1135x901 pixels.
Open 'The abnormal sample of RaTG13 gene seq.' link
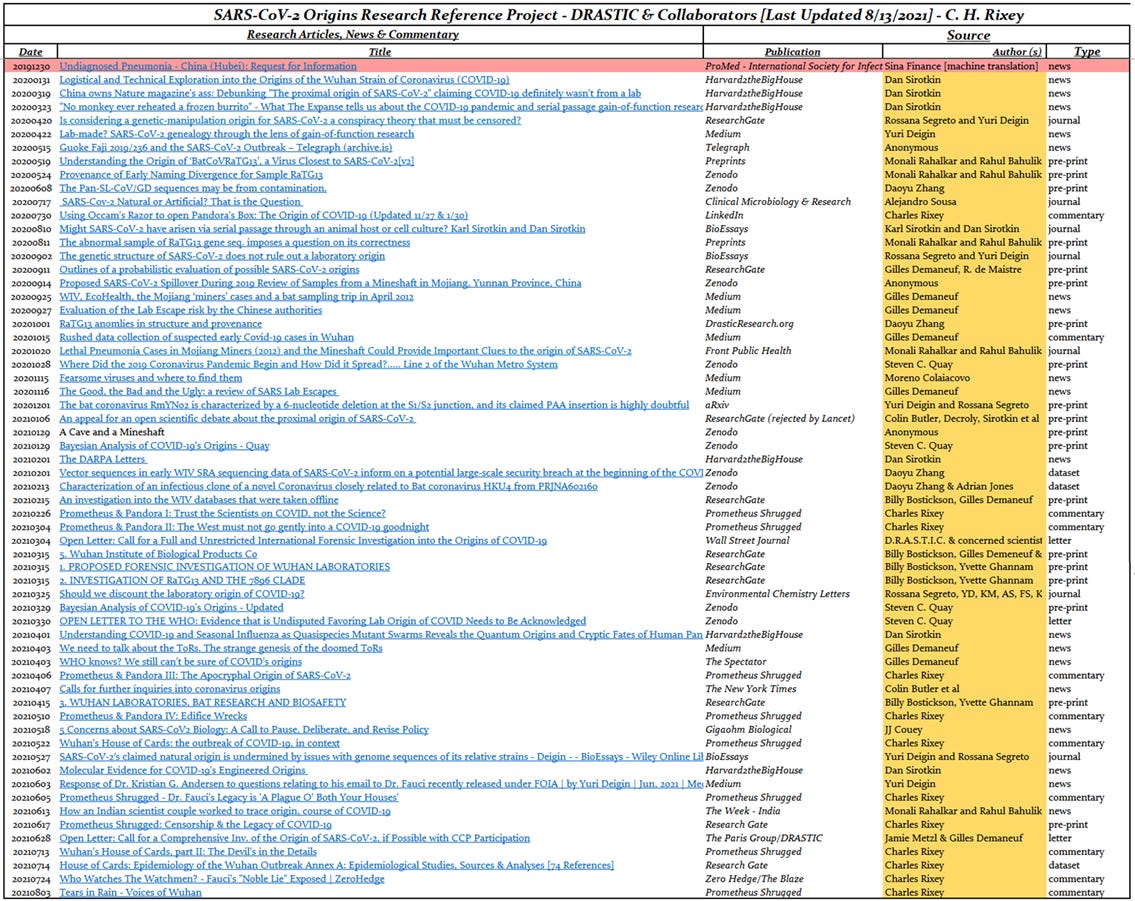coord(235,242)
